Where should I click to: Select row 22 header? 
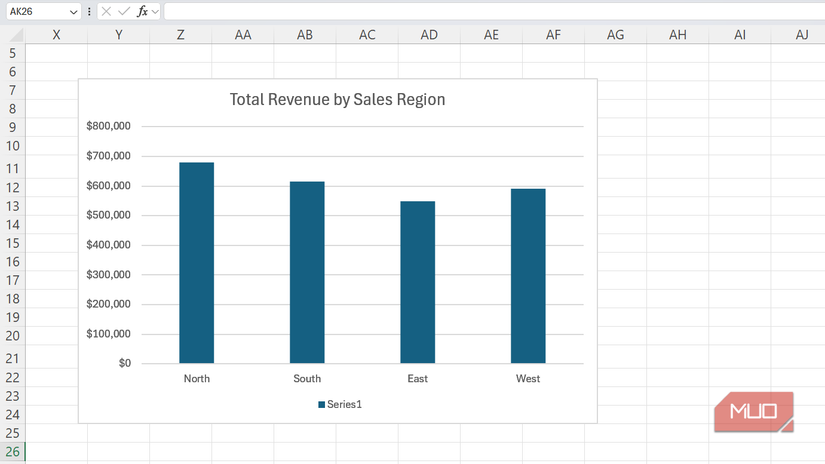click(13, 378)
